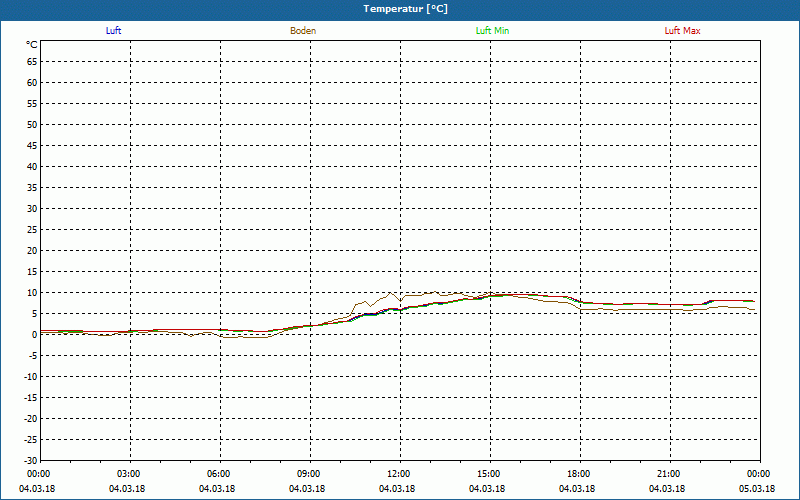Viewport: 800px width, 500px height.
Task: Click the 18:00 time axis label
Action: pyautogui.click(x=580, y=474)
